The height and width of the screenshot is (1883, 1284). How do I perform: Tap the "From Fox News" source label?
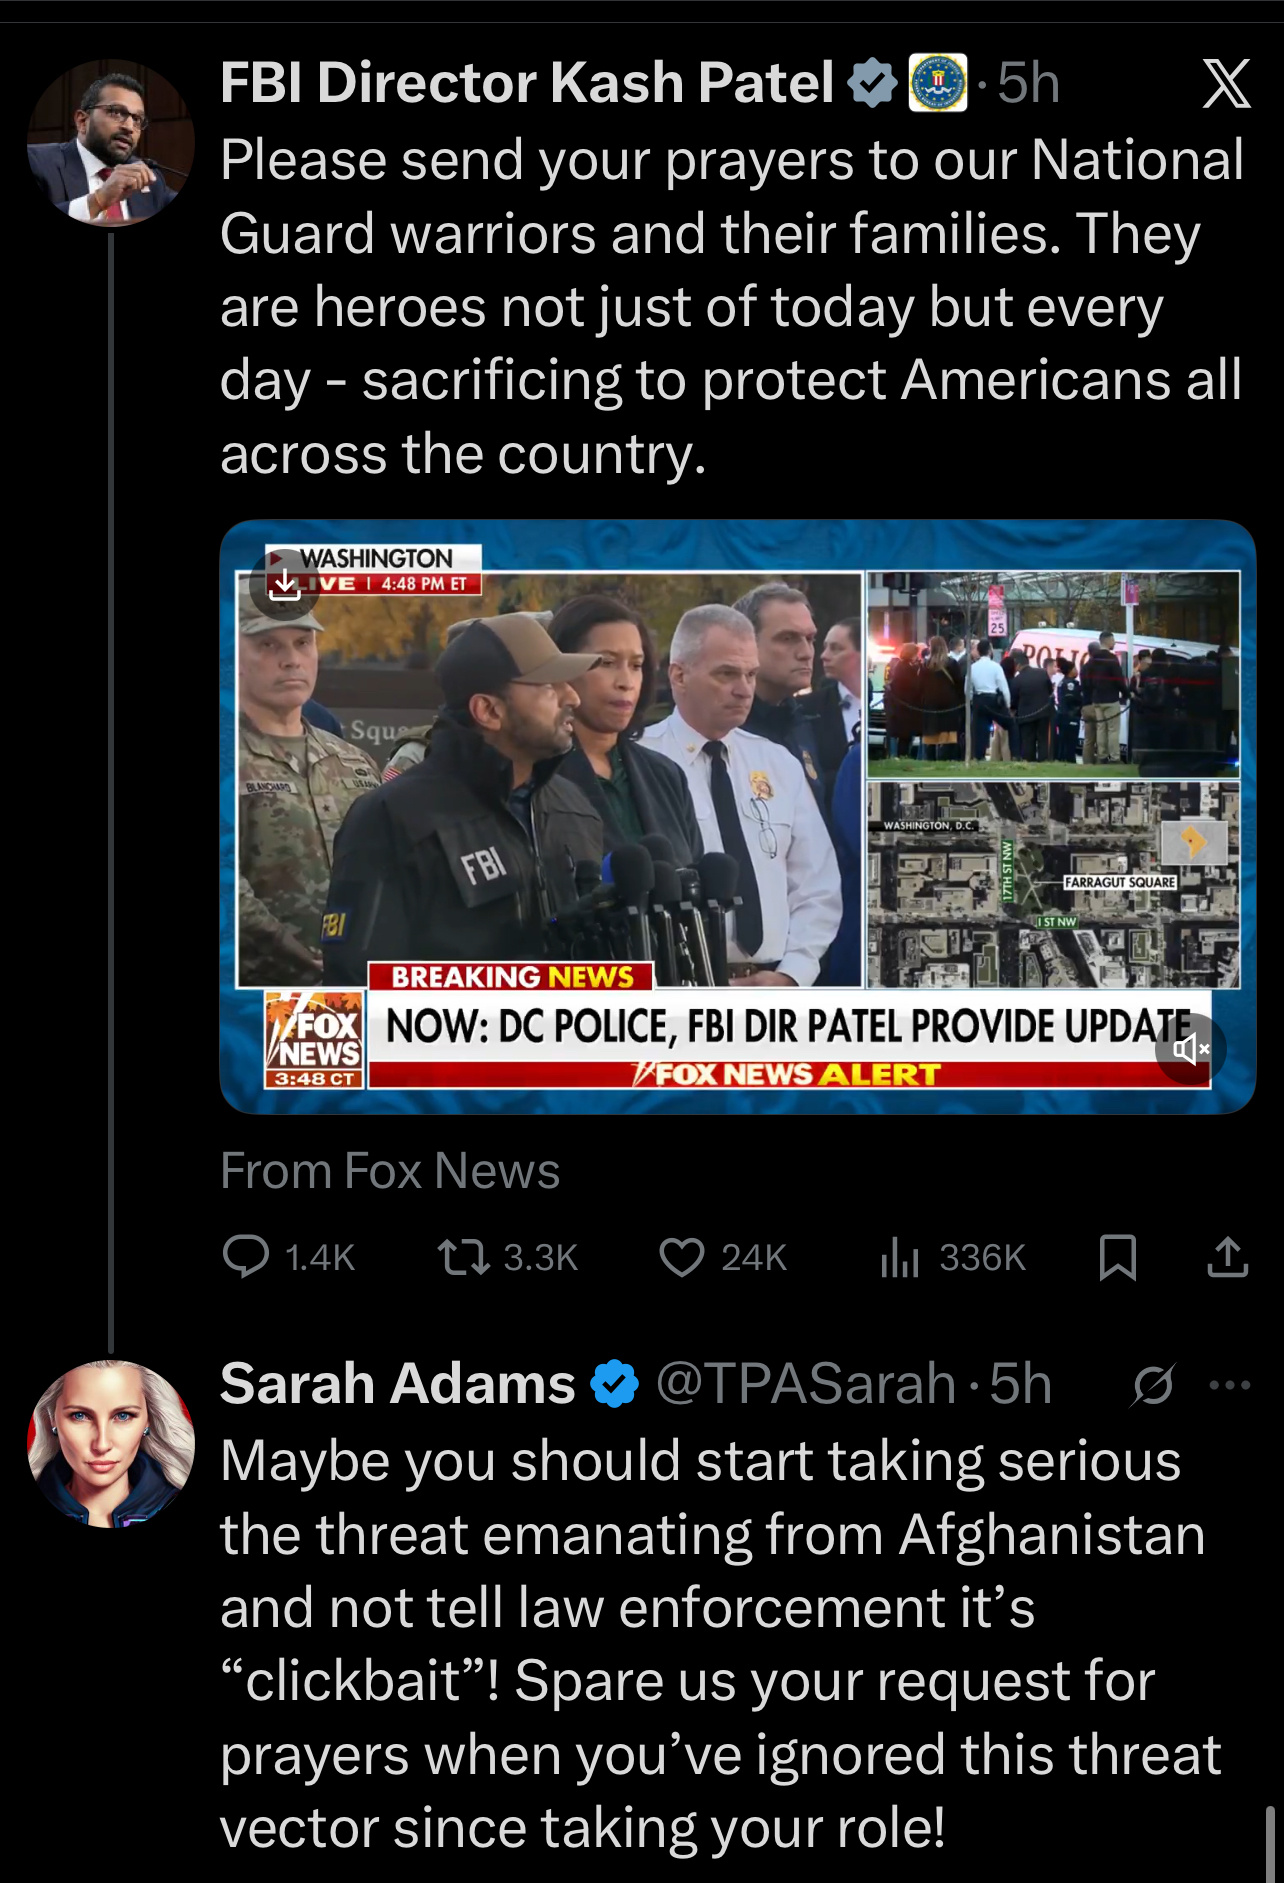click(390, 1171)
